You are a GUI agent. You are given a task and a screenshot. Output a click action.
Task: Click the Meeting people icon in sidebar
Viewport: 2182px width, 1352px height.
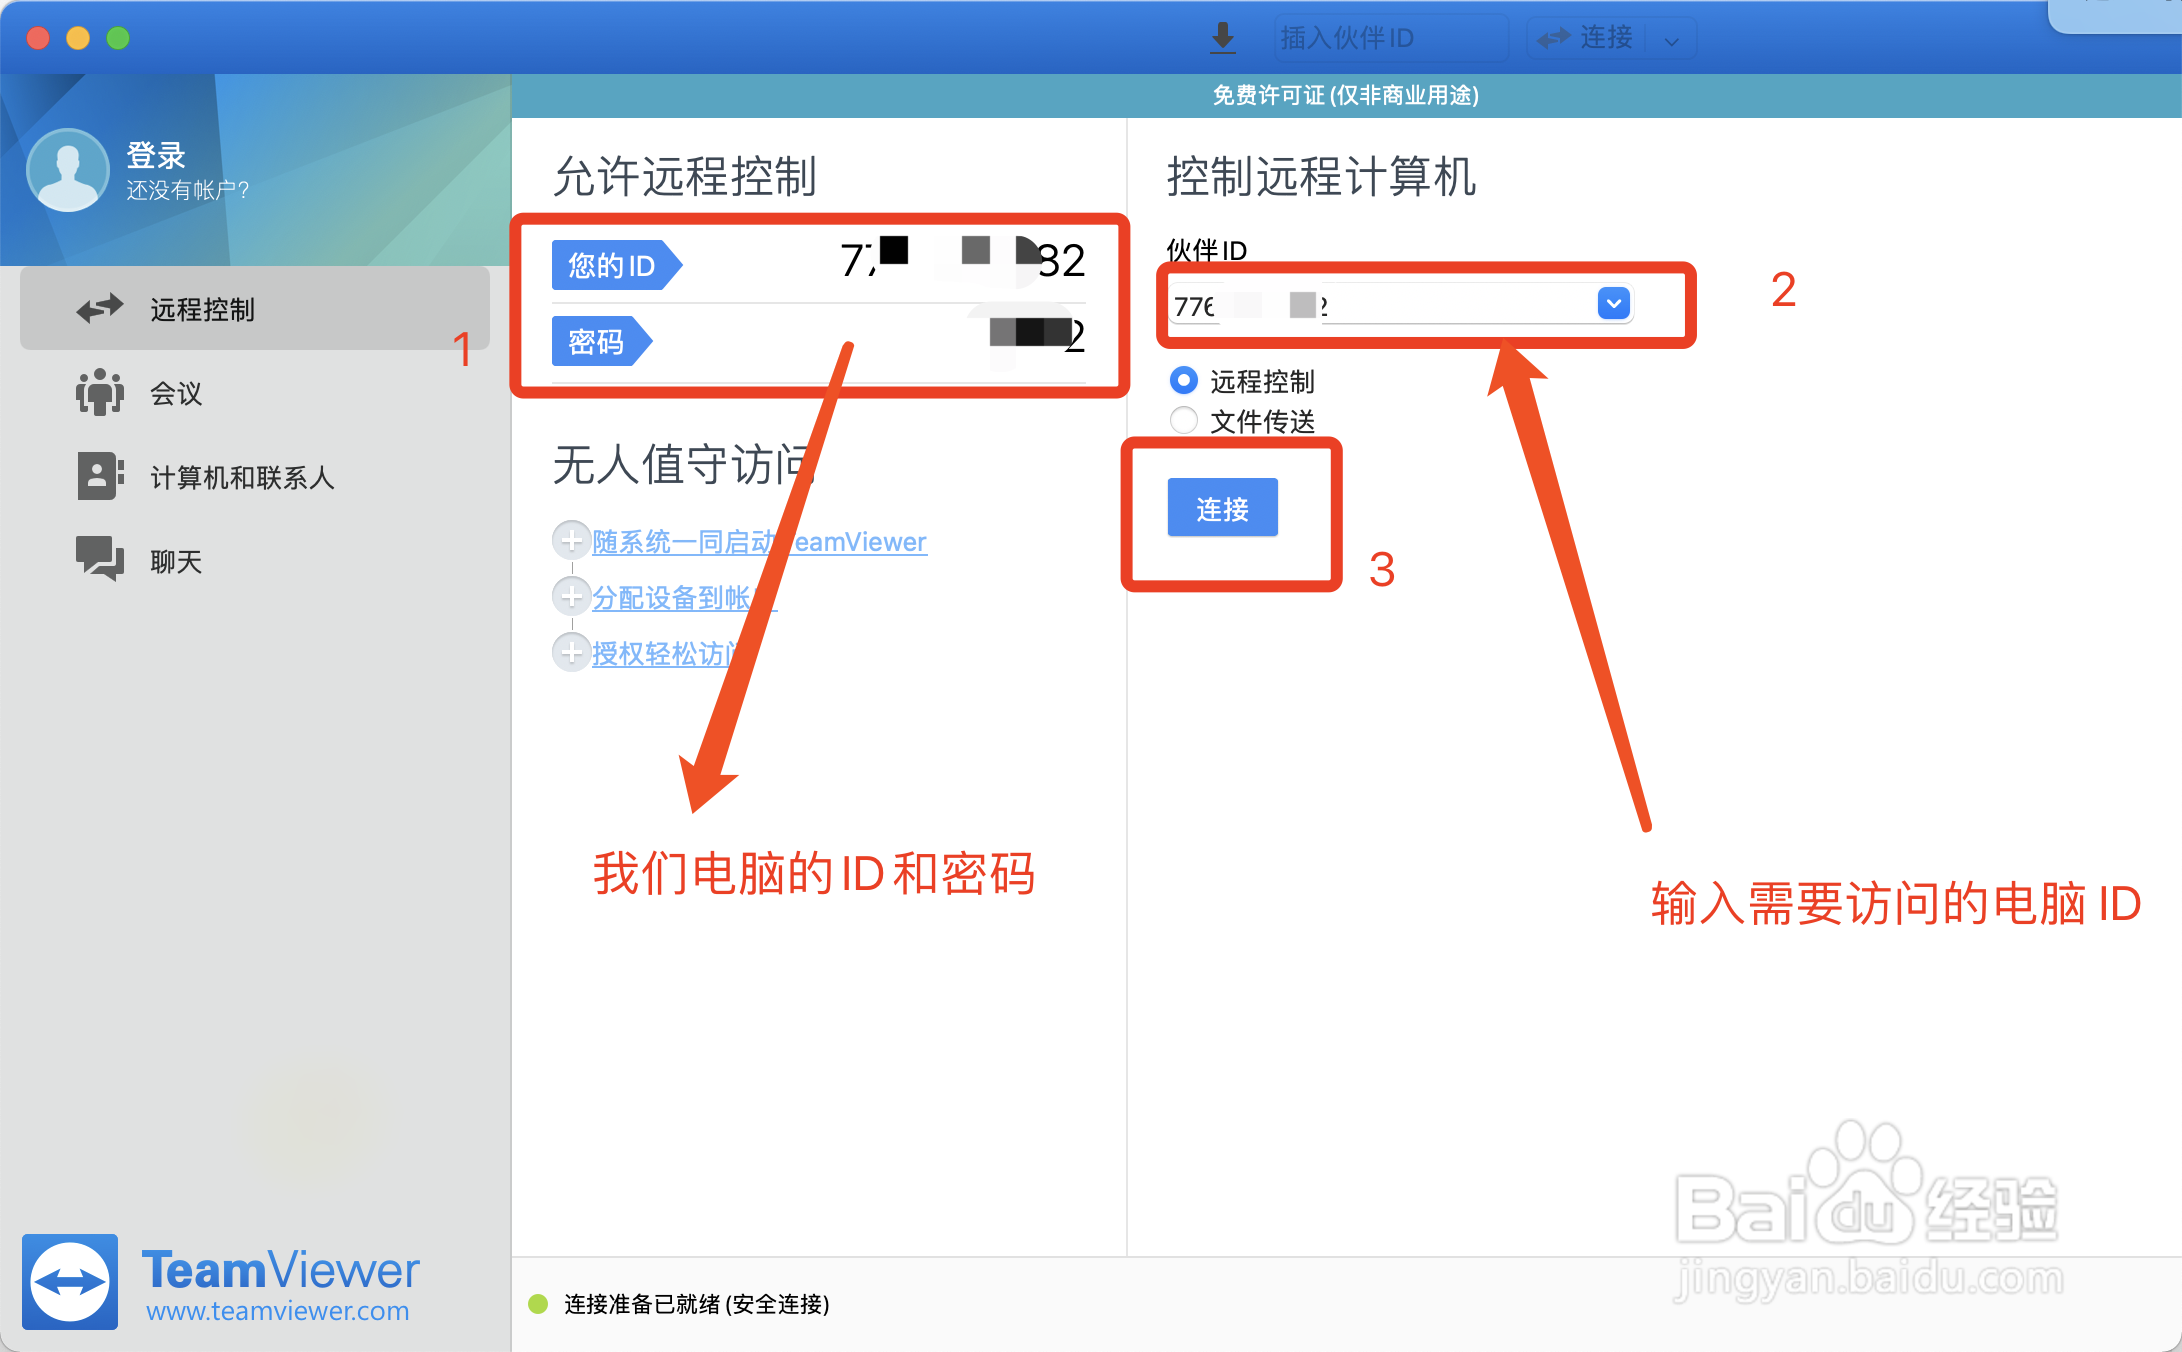(x=100, y=392)
